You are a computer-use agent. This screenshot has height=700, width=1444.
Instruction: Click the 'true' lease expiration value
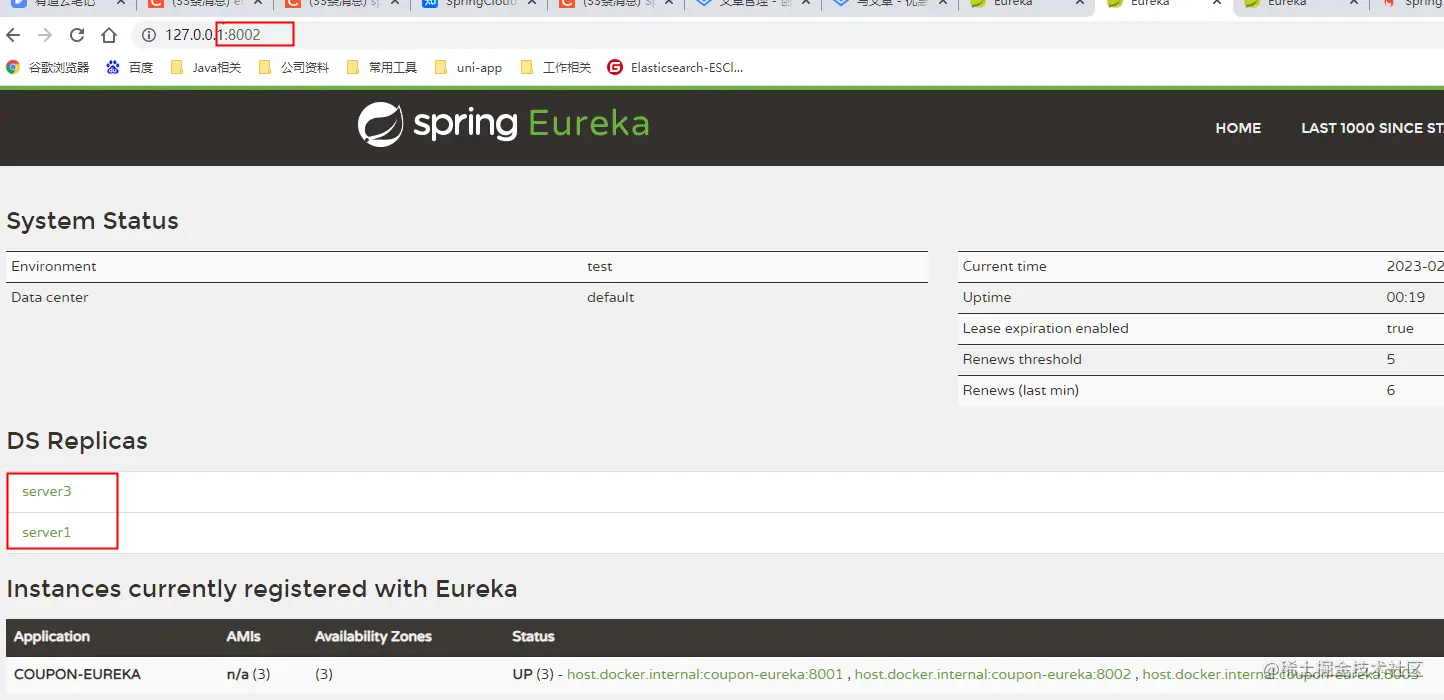(x=1400, y=328)
